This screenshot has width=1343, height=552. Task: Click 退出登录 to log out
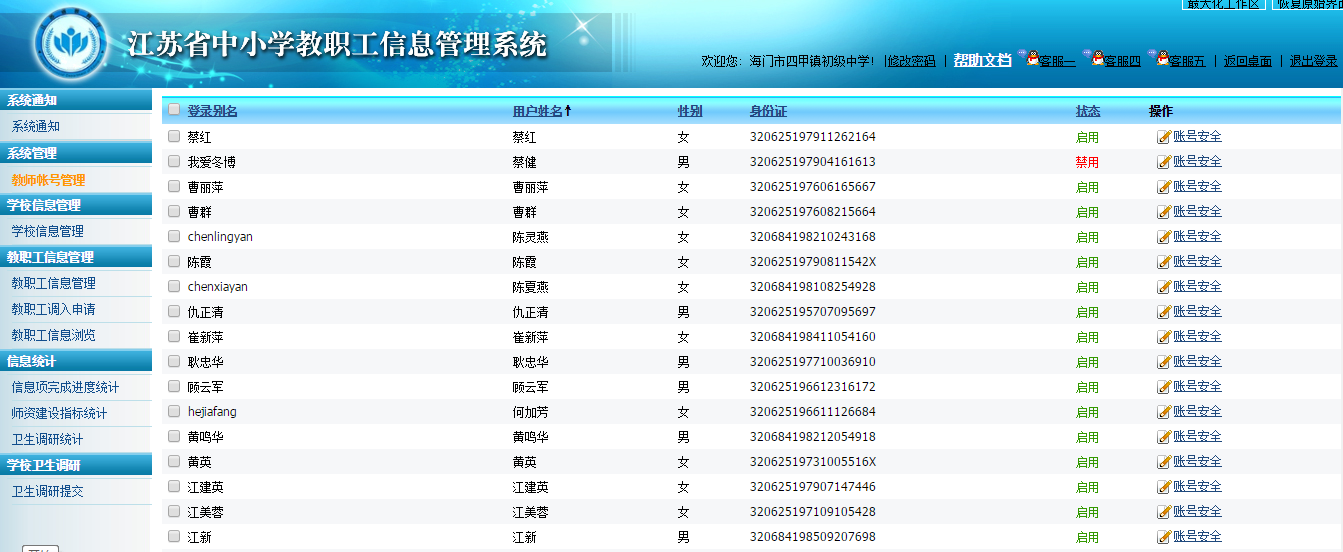(x=1313, y=61)
